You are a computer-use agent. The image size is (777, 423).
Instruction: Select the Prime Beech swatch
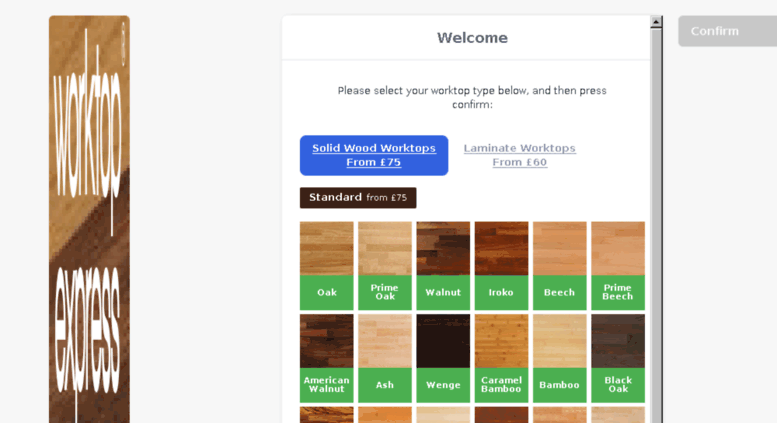coord(618,265)
